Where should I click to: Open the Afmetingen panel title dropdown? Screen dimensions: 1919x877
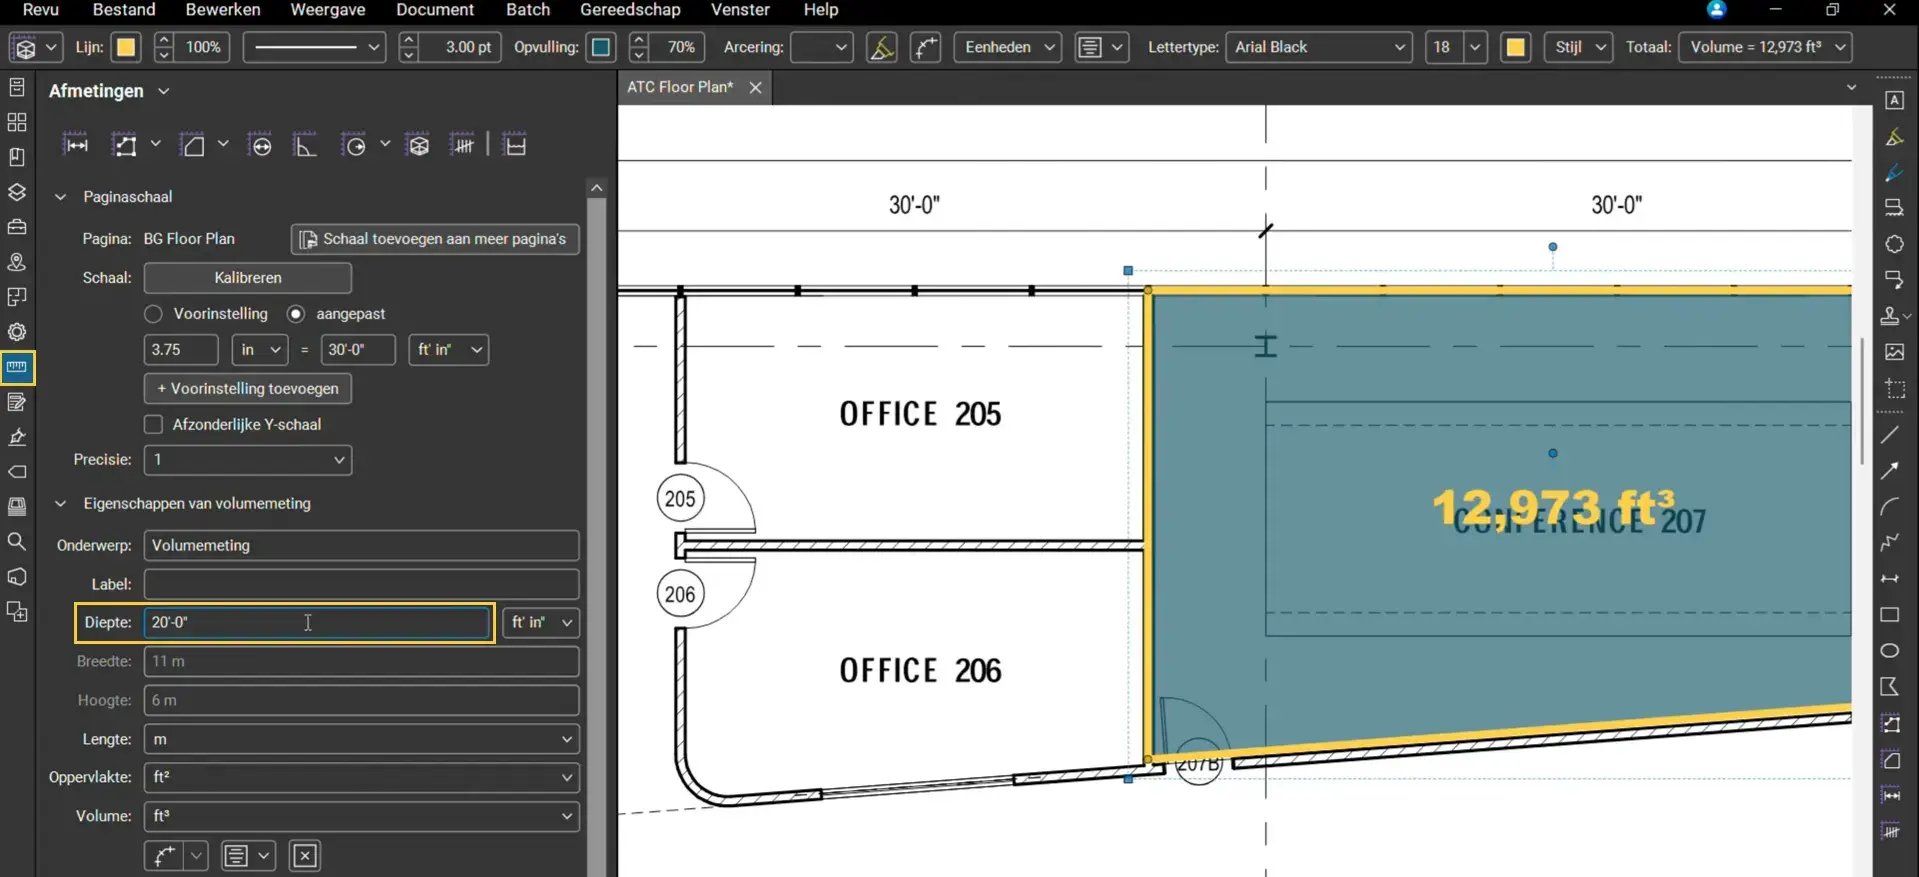click(x=164, y=91)
